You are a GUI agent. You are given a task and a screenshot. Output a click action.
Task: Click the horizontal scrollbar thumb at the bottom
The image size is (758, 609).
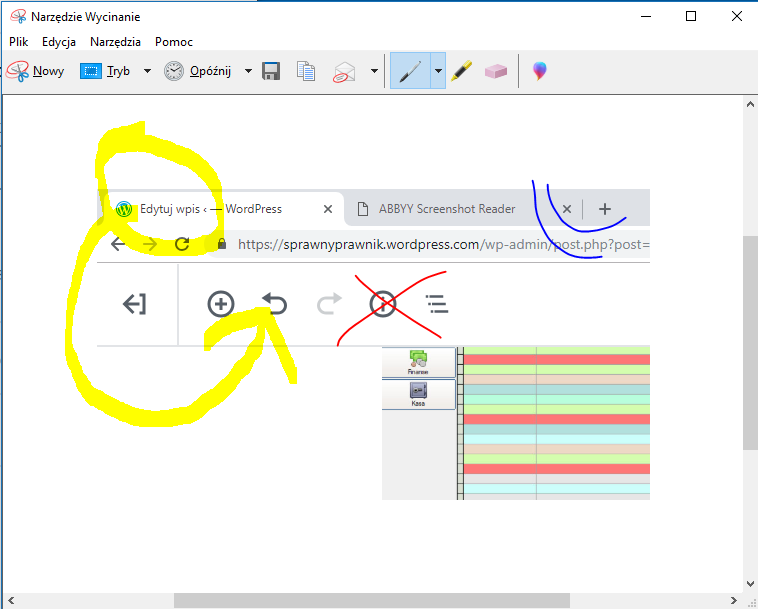(371, 600)
